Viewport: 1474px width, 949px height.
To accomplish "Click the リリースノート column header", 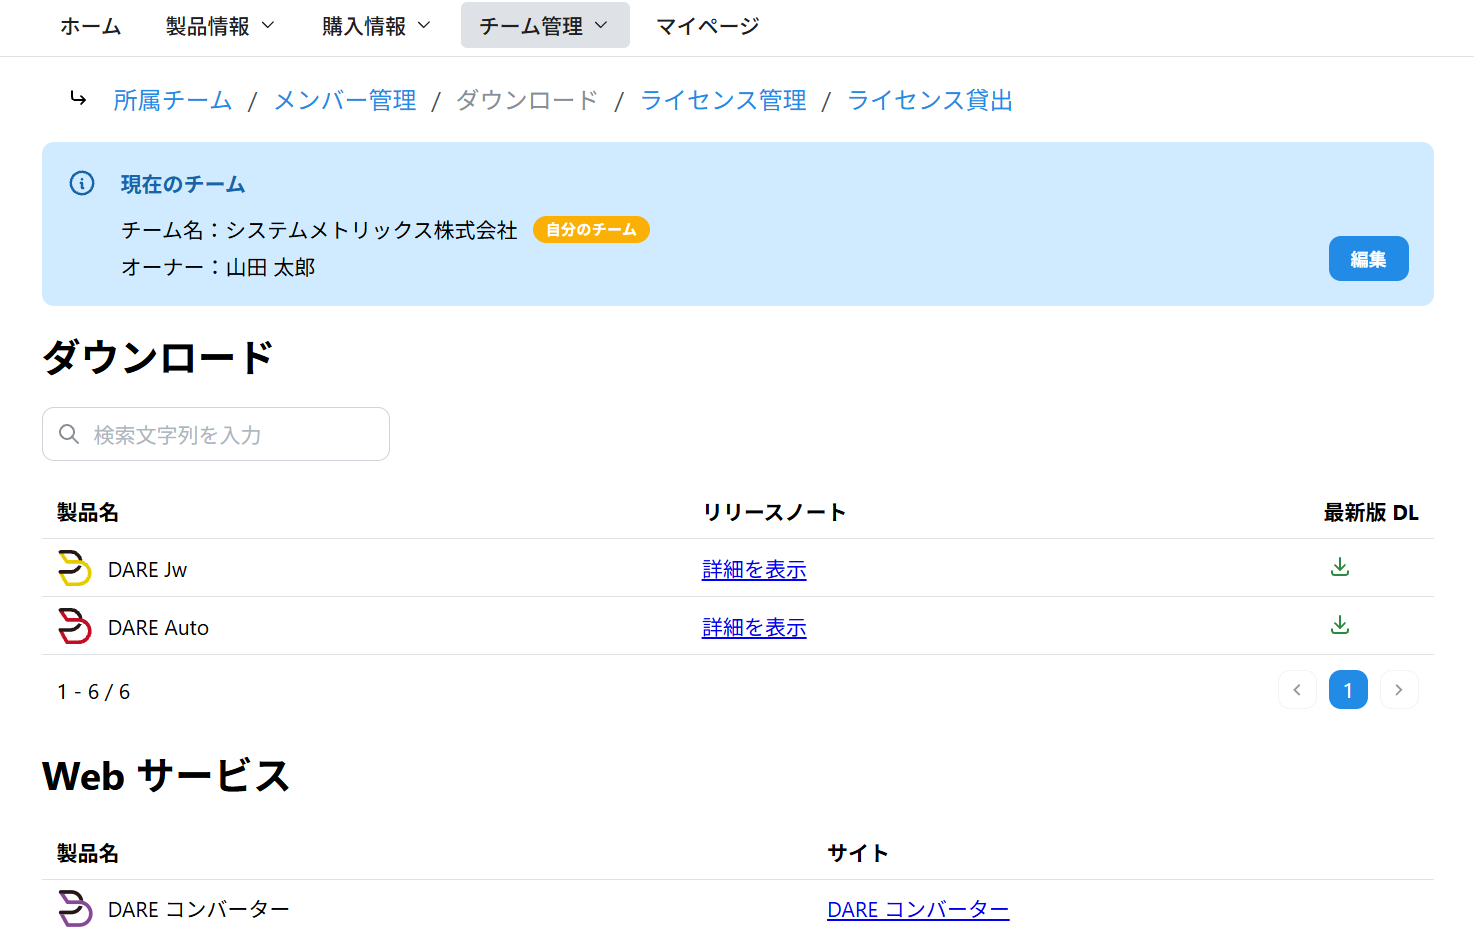I will pyautogui.click(x=774, y=512).
